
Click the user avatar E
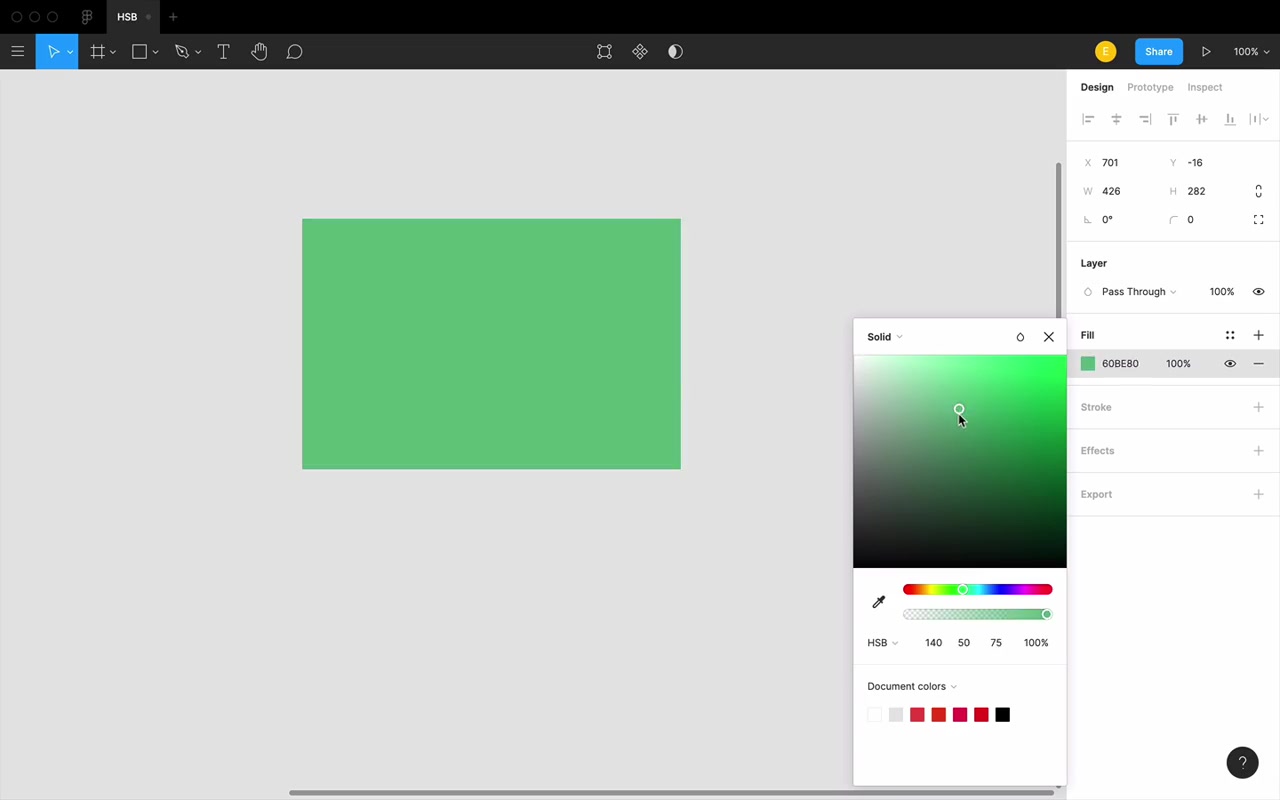[1105, 52]
